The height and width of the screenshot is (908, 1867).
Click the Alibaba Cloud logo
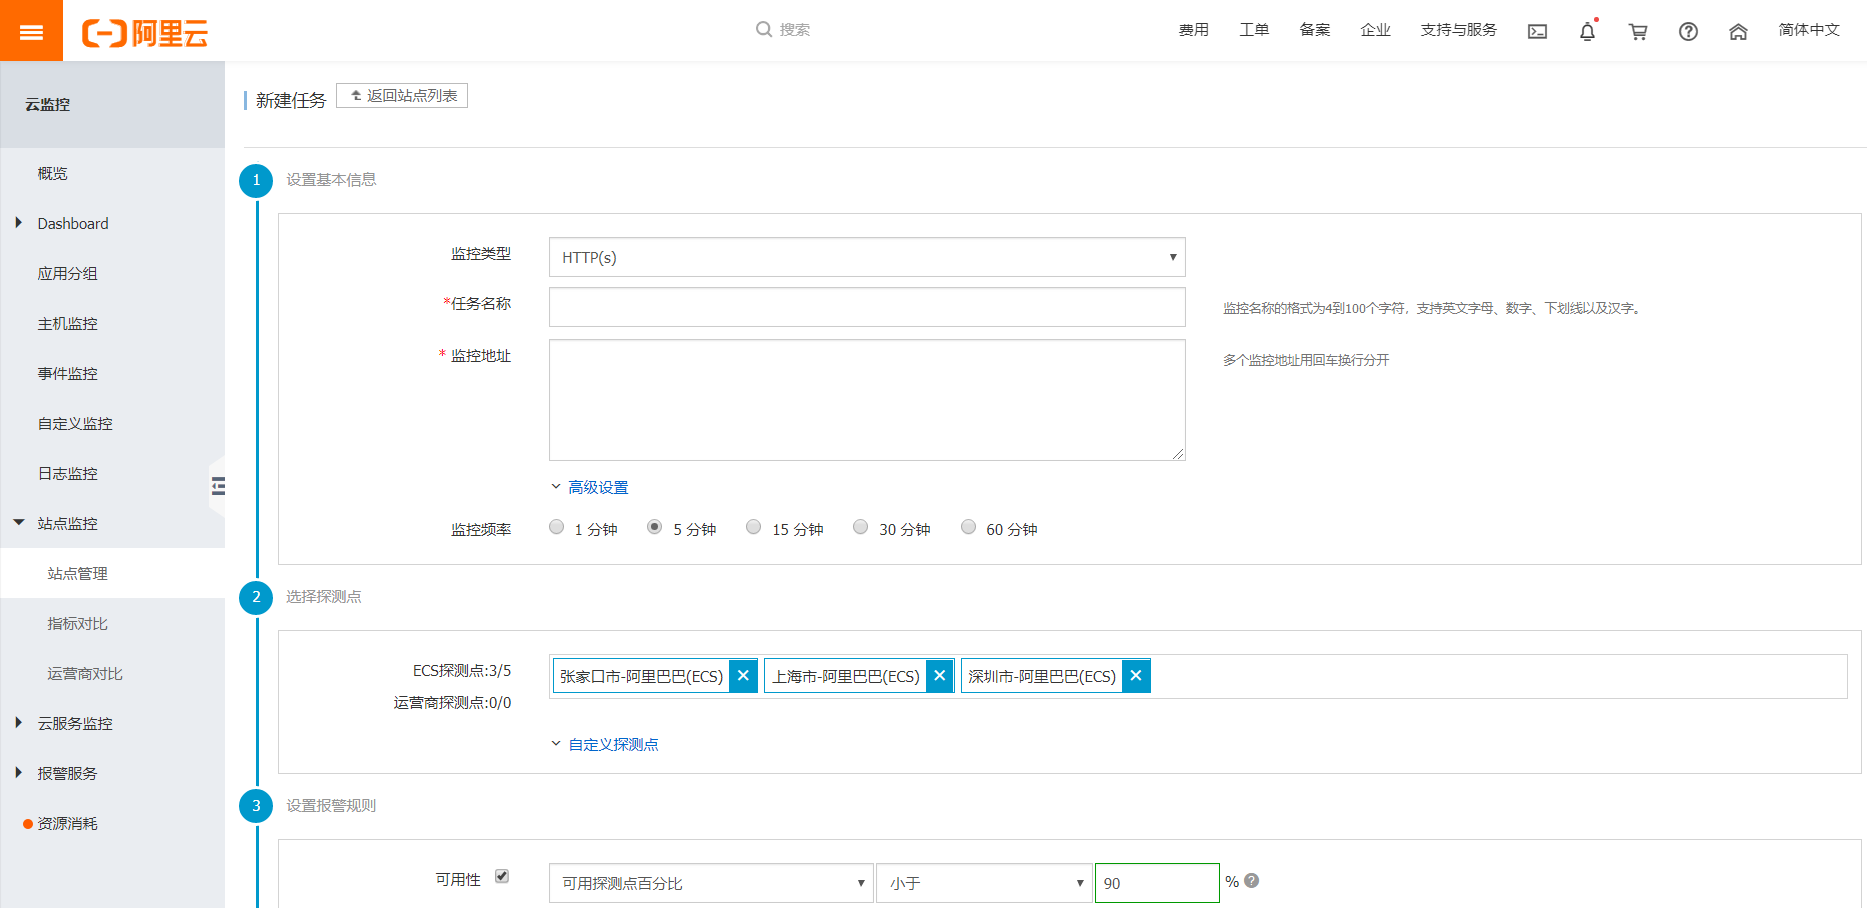click(145, 33)
